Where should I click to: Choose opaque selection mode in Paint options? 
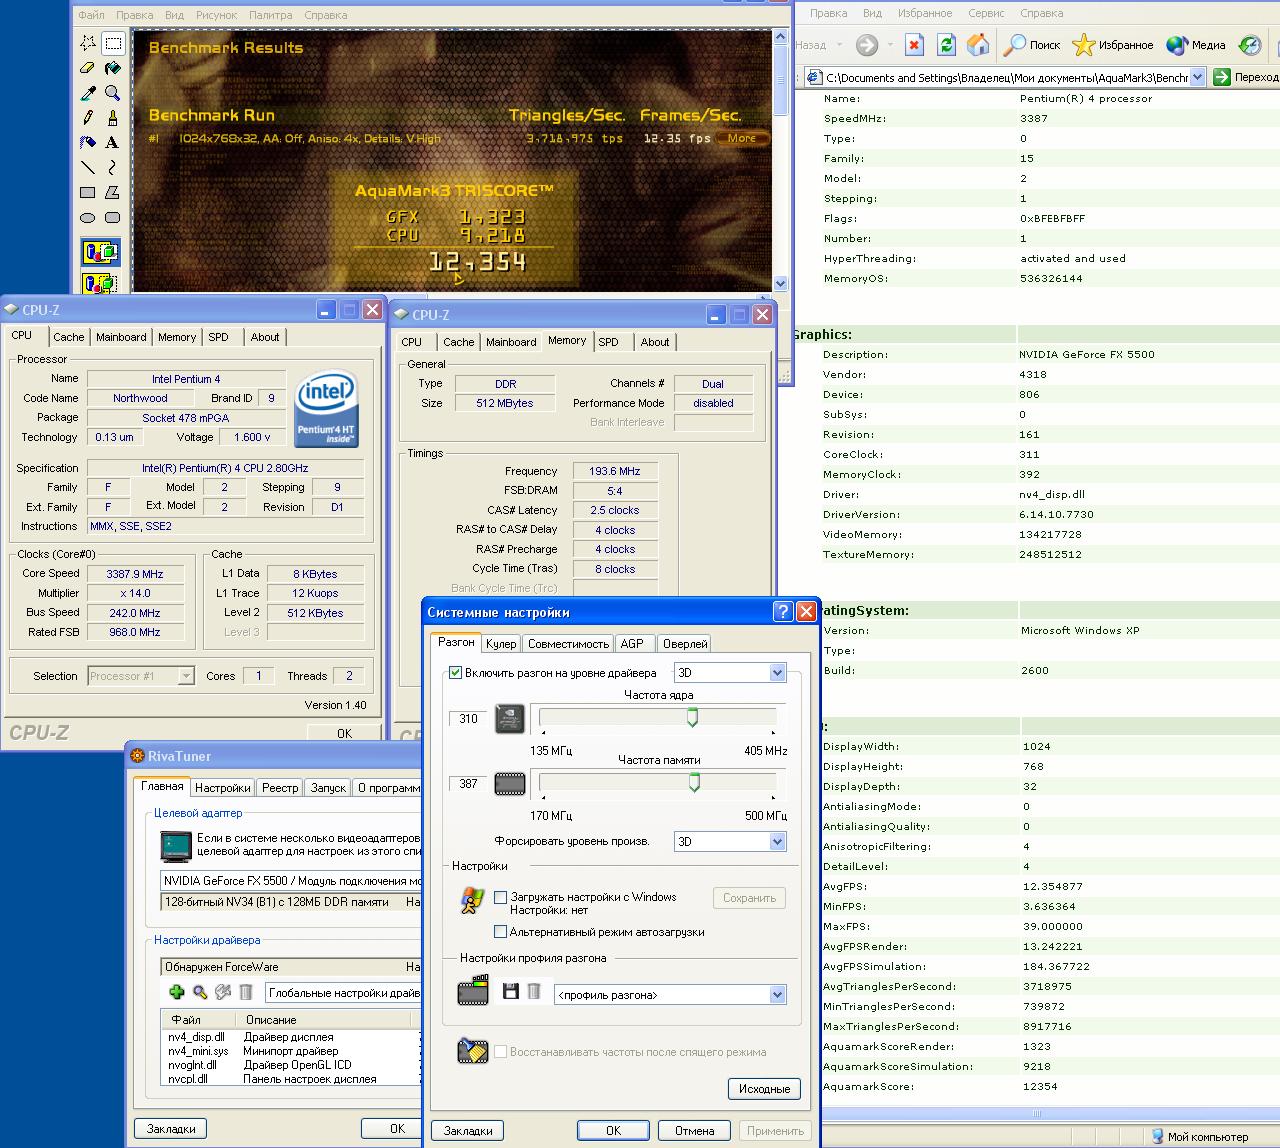coord(100,252)
